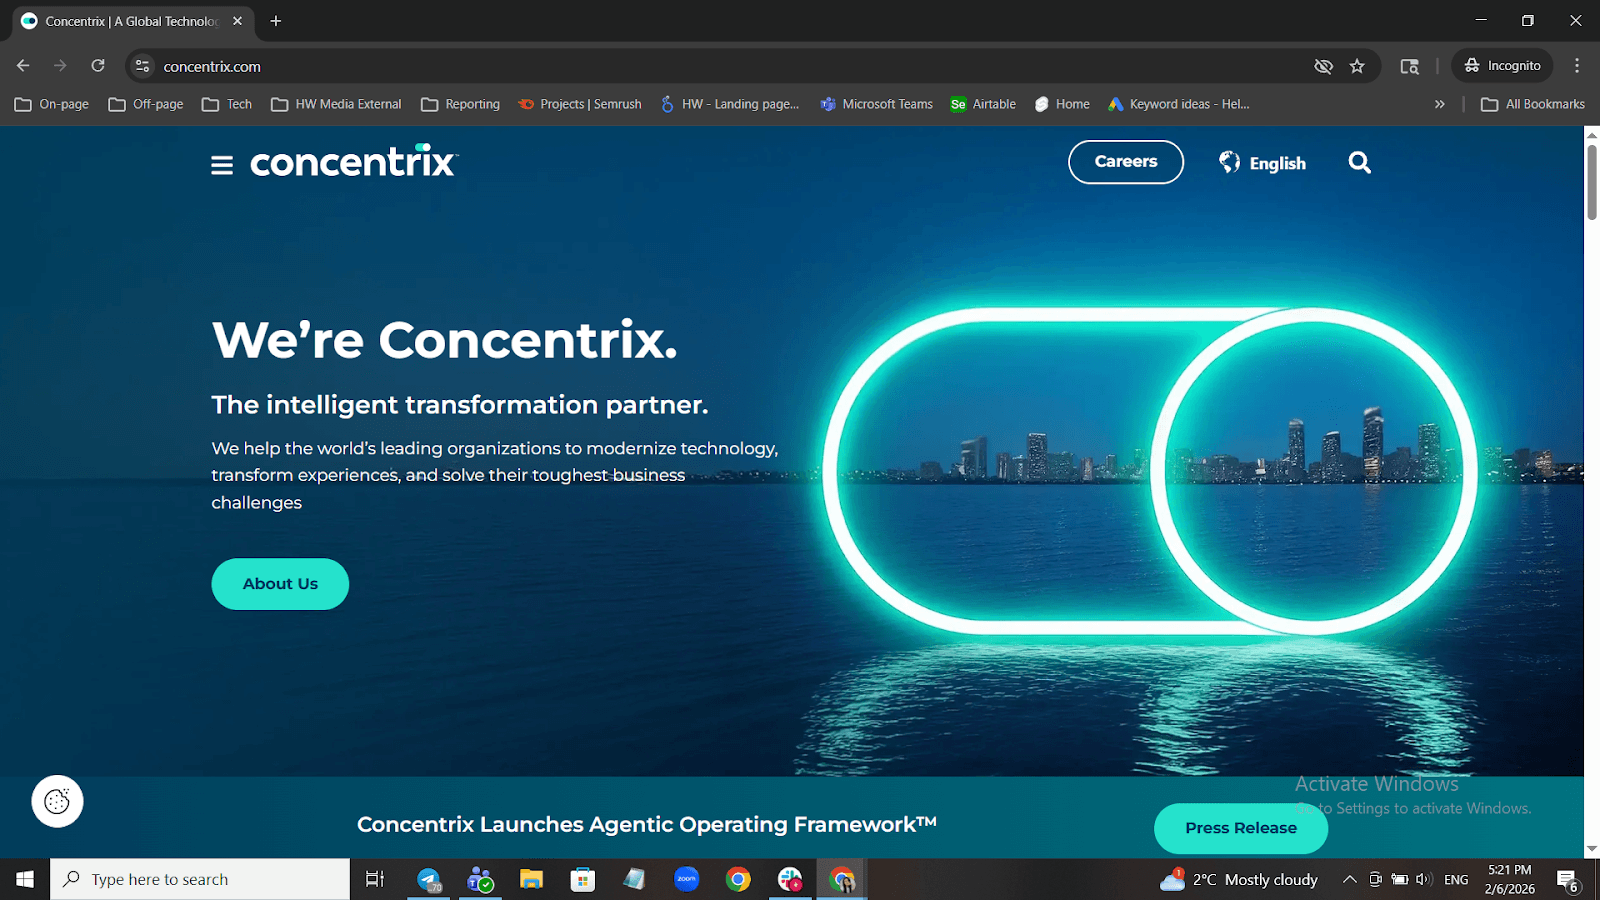Click the Careers button

[1125, 162]
